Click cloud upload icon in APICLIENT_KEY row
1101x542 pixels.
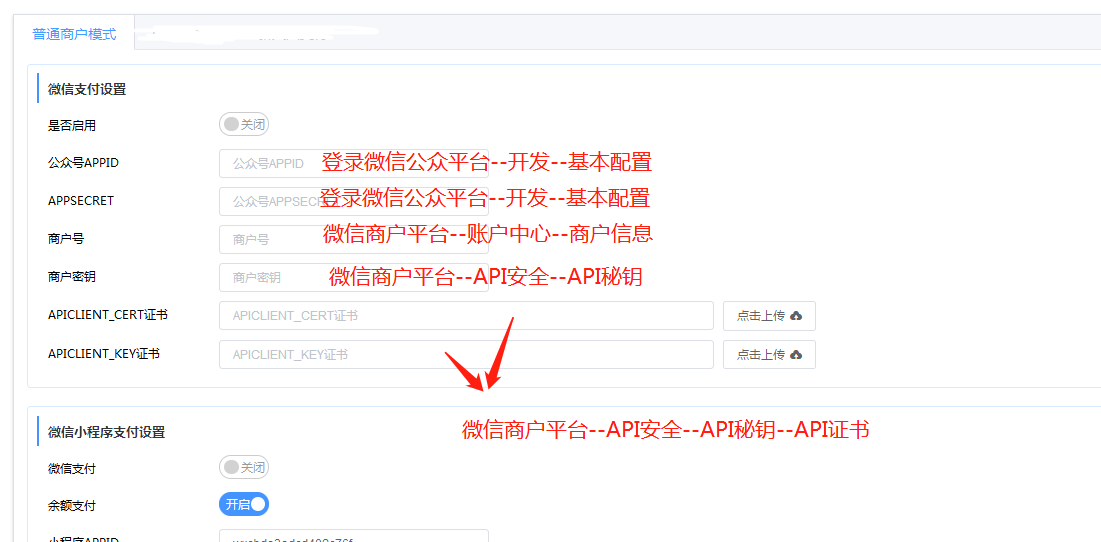(796, 355)
